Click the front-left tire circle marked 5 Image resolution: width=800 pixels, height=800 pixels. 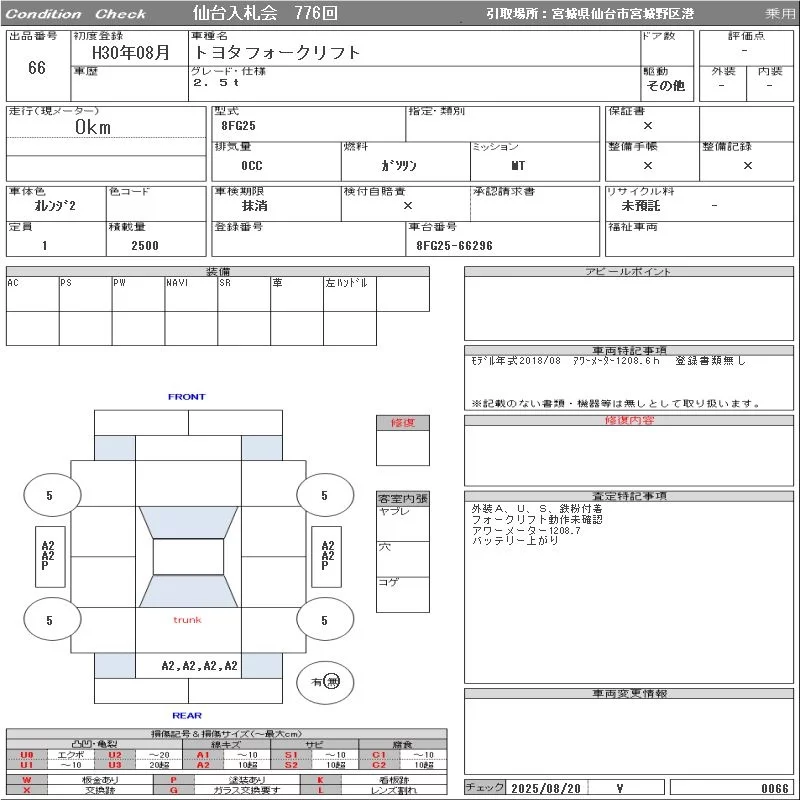(x=50, y=495)
